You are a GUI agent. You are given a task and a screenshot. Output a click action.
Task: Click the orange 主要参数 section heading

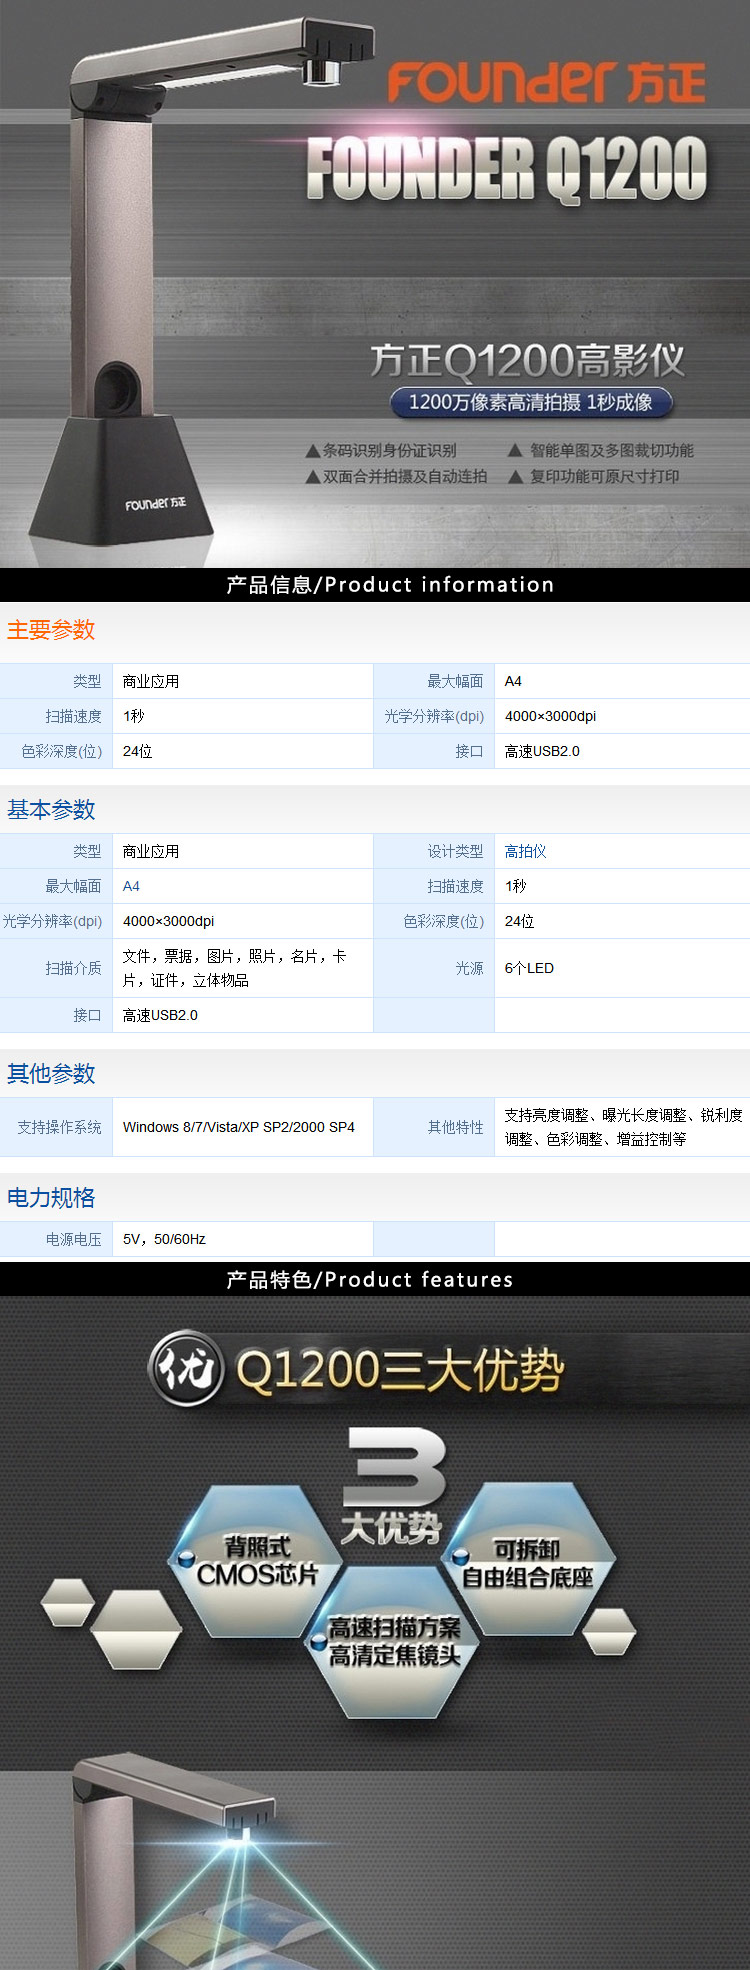(x=51, y=630)
